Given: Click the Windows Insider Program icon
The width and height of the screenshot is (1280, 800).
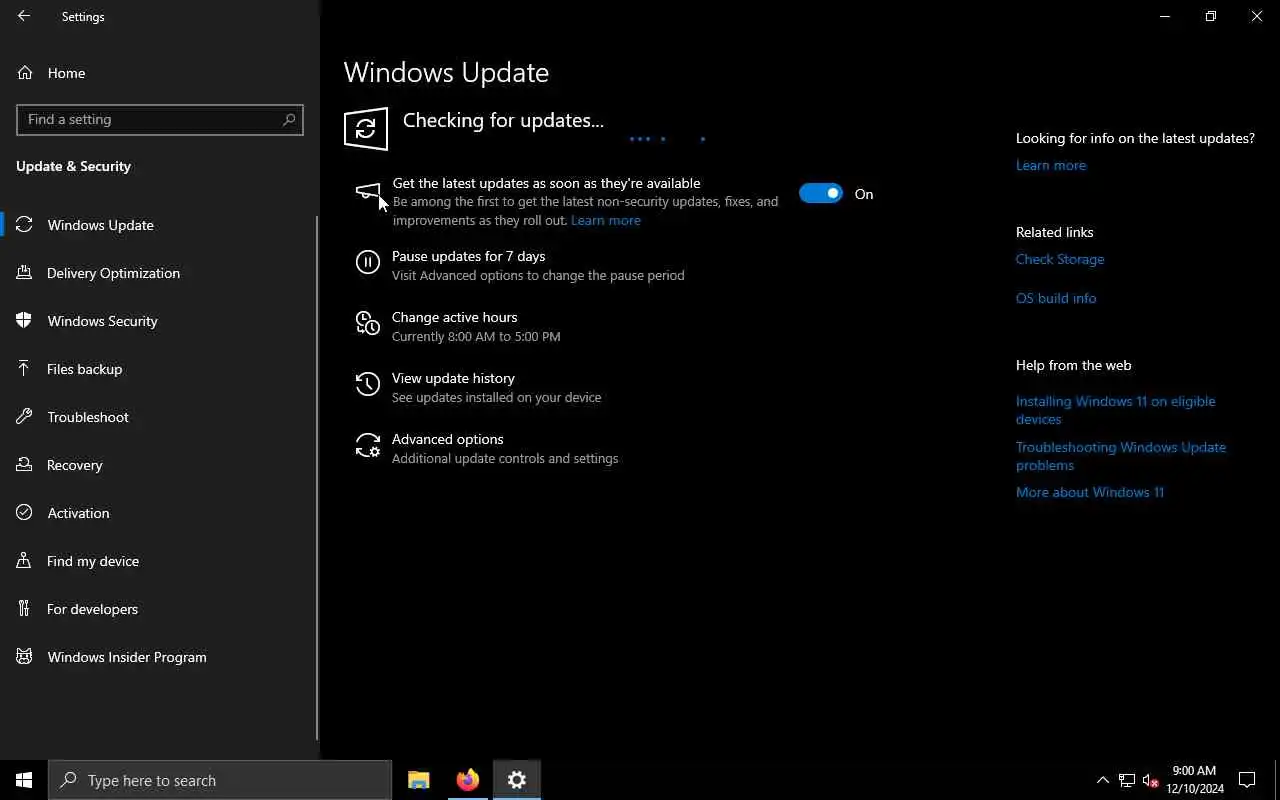Looking at the screenshot, I should click(24, 657).
